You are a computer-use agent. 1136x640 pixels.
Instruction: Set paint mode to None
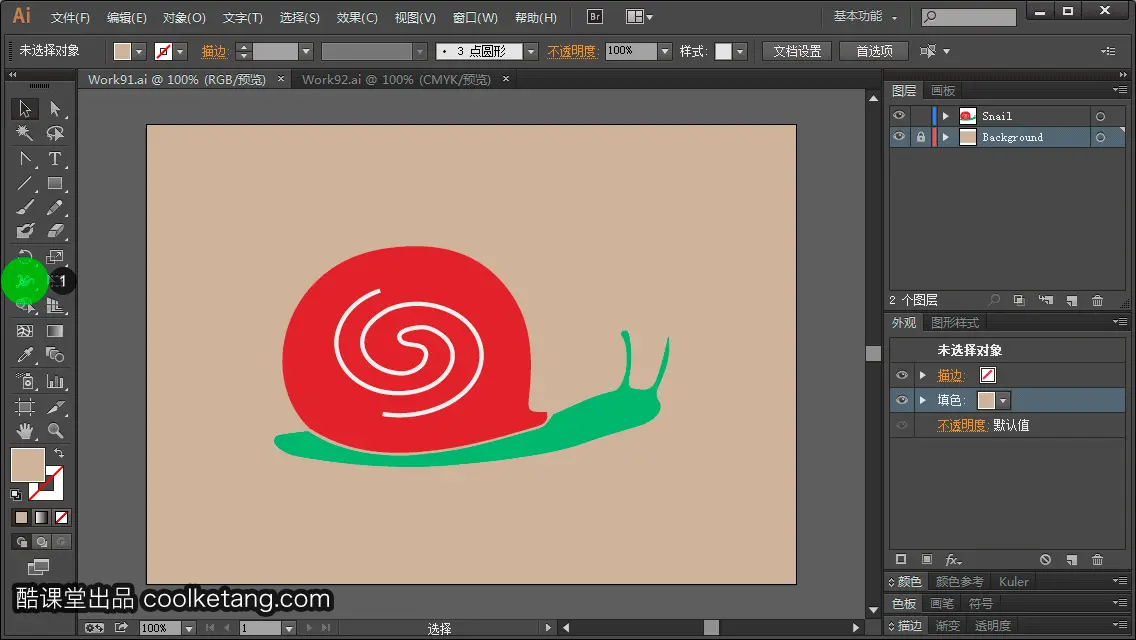(62, 518)
